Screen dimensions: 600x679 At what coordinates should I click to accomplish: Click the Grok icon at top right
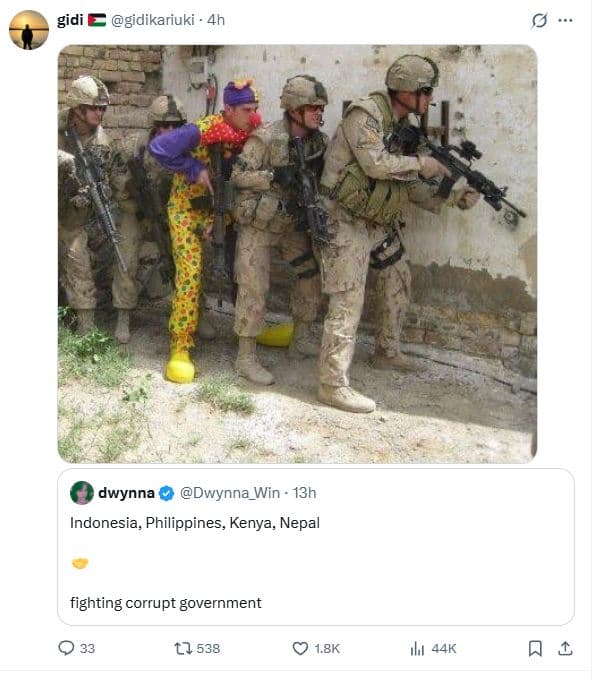pyautogui.click(x=539, y=20)
